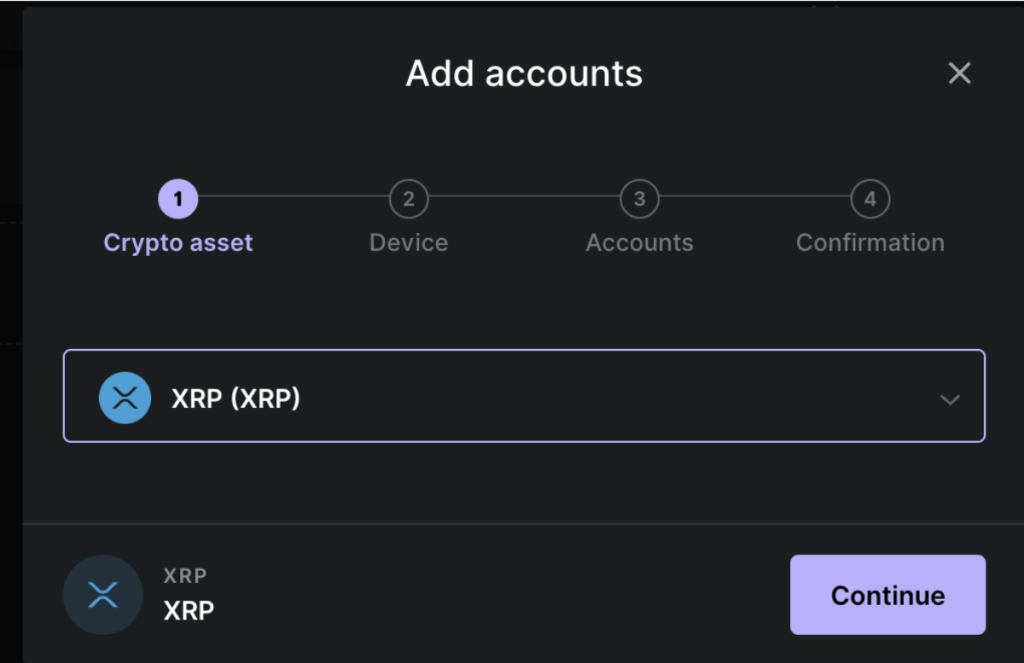Click the Accounts step label
1024x663 pixels.
click(639, 242)
